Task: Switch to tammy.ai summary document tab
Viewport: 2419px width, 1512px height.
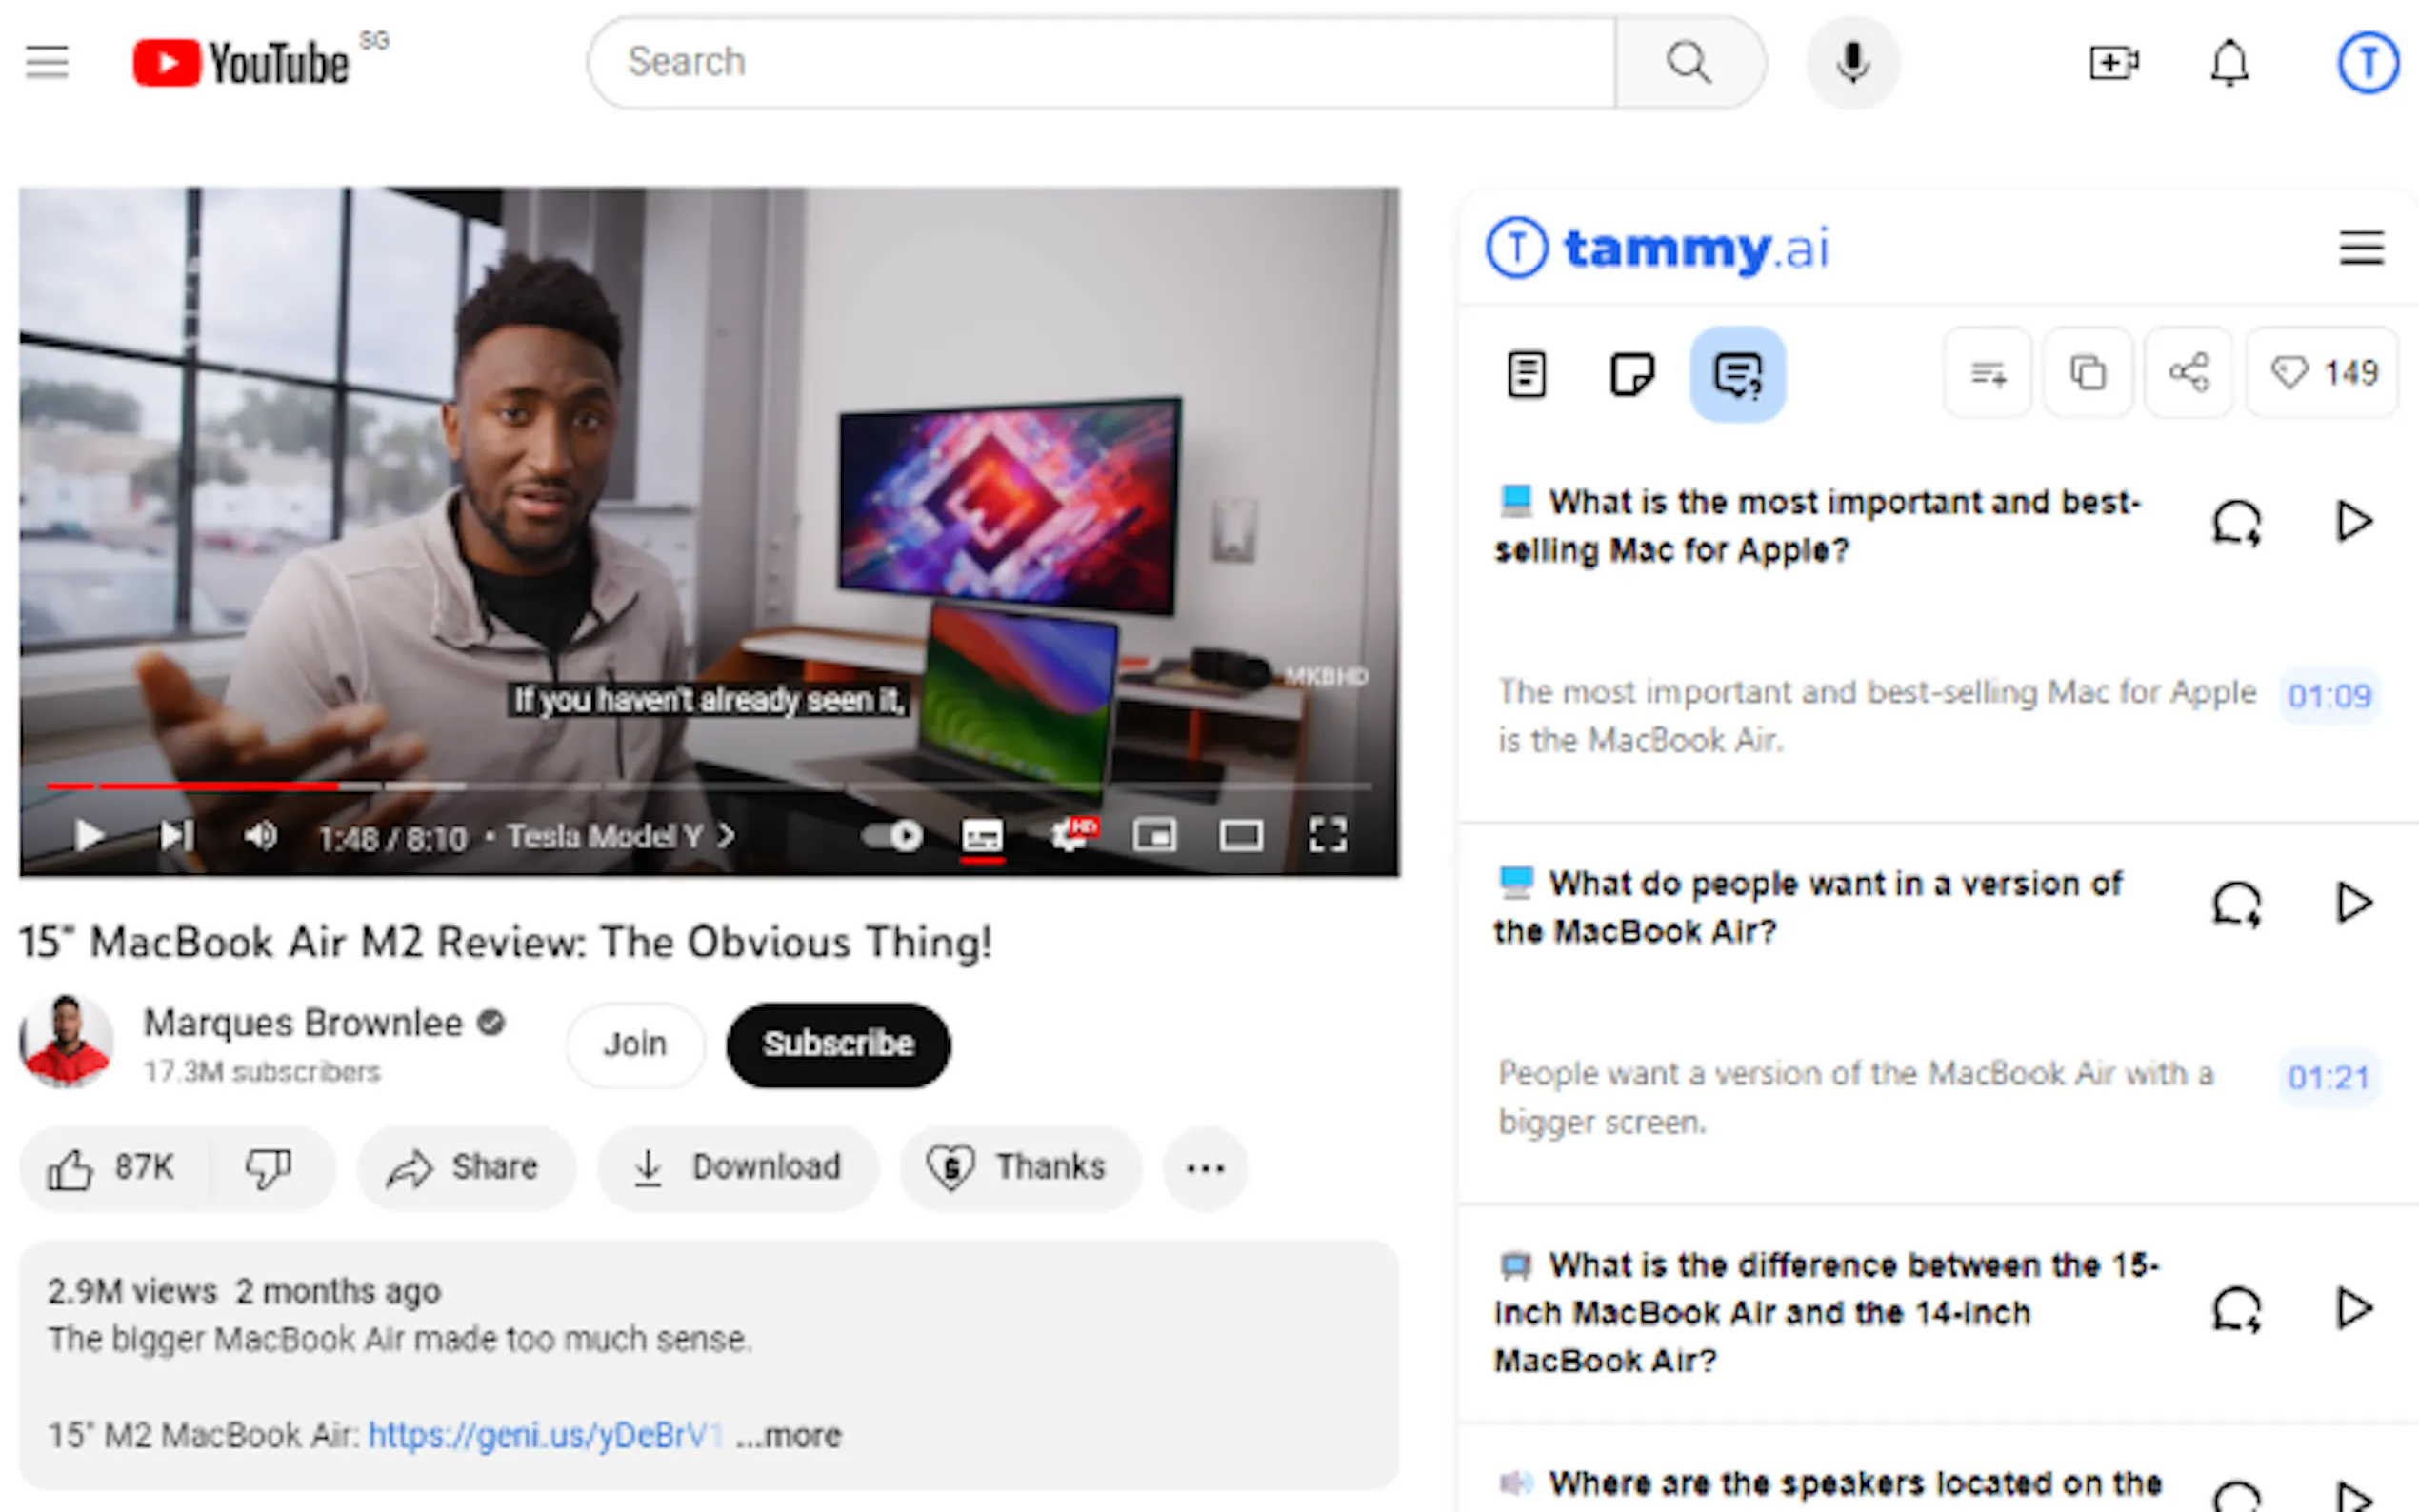Action: pos(1526,375)
